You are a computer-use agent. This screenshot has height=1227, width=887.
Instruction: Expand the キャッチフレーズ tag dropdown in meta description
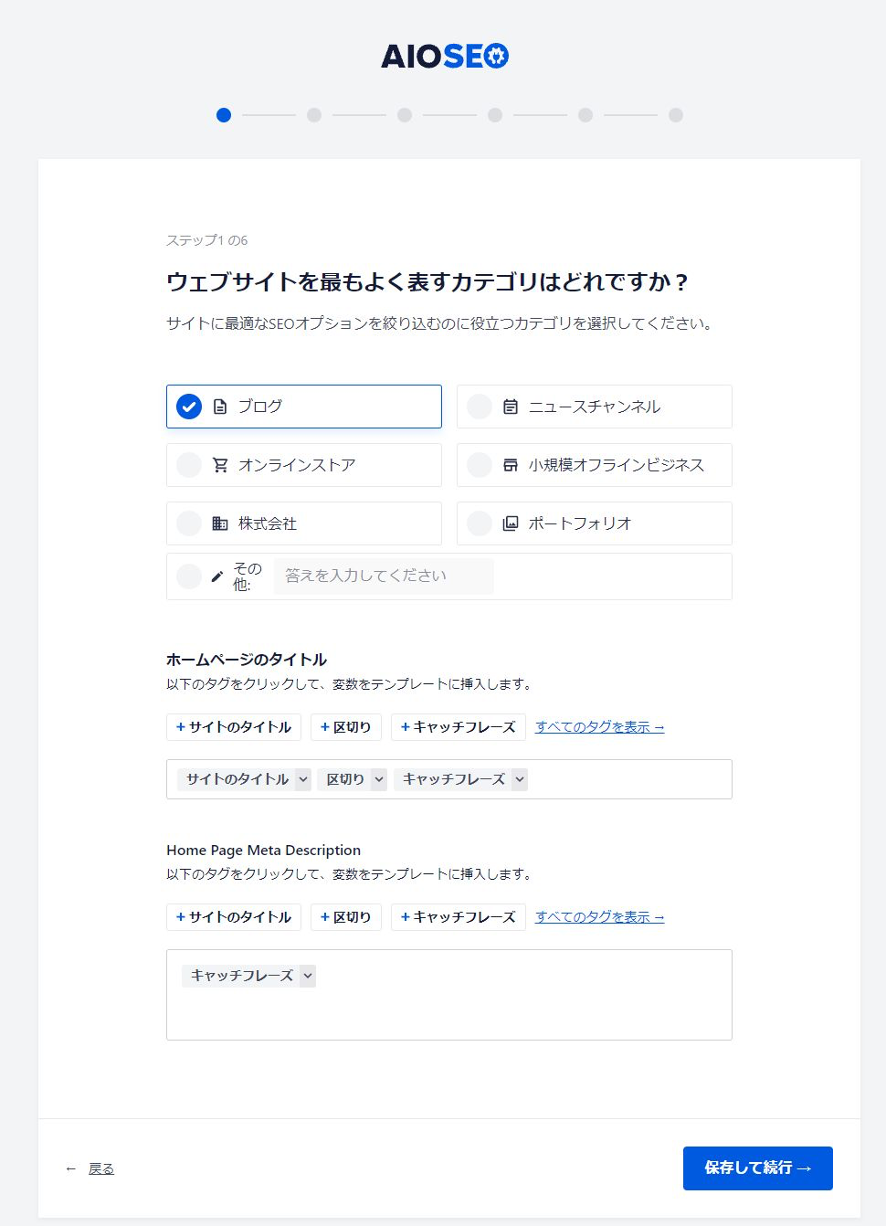tap(307, 975)
